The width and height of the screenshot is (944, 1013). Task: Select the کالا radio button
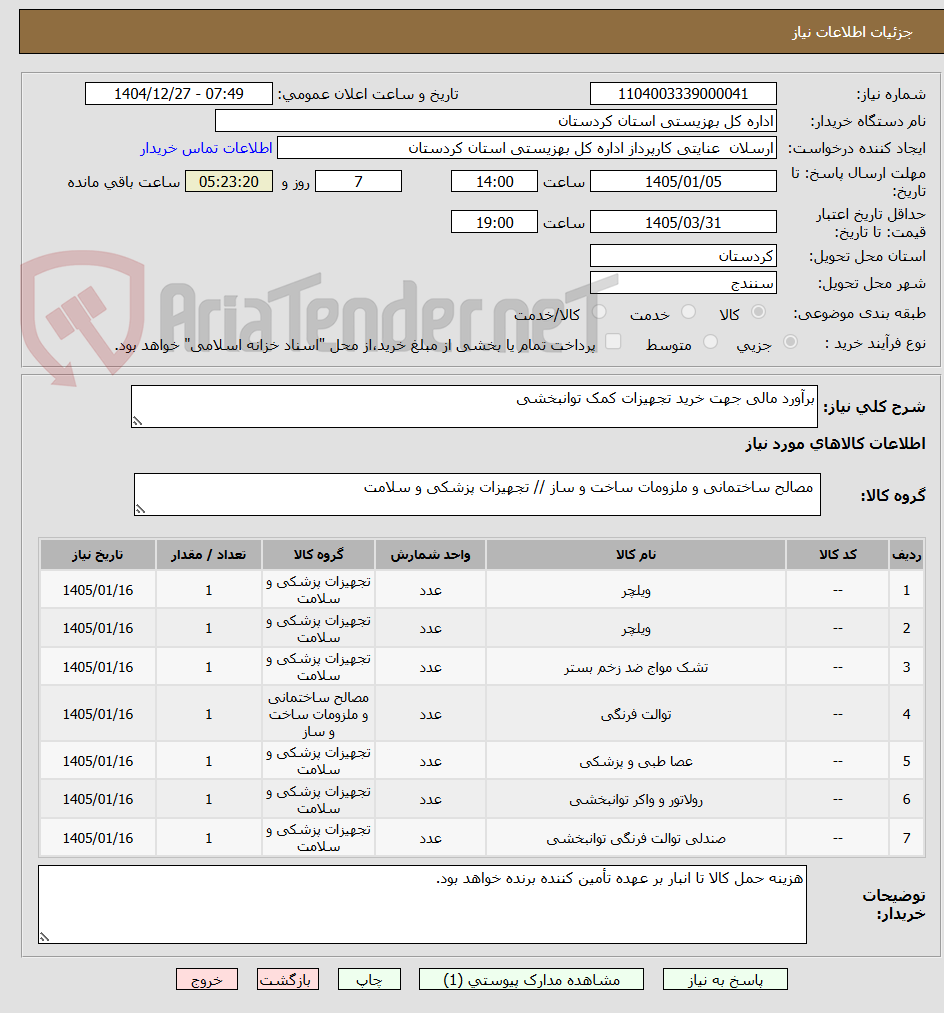(759, 313)
